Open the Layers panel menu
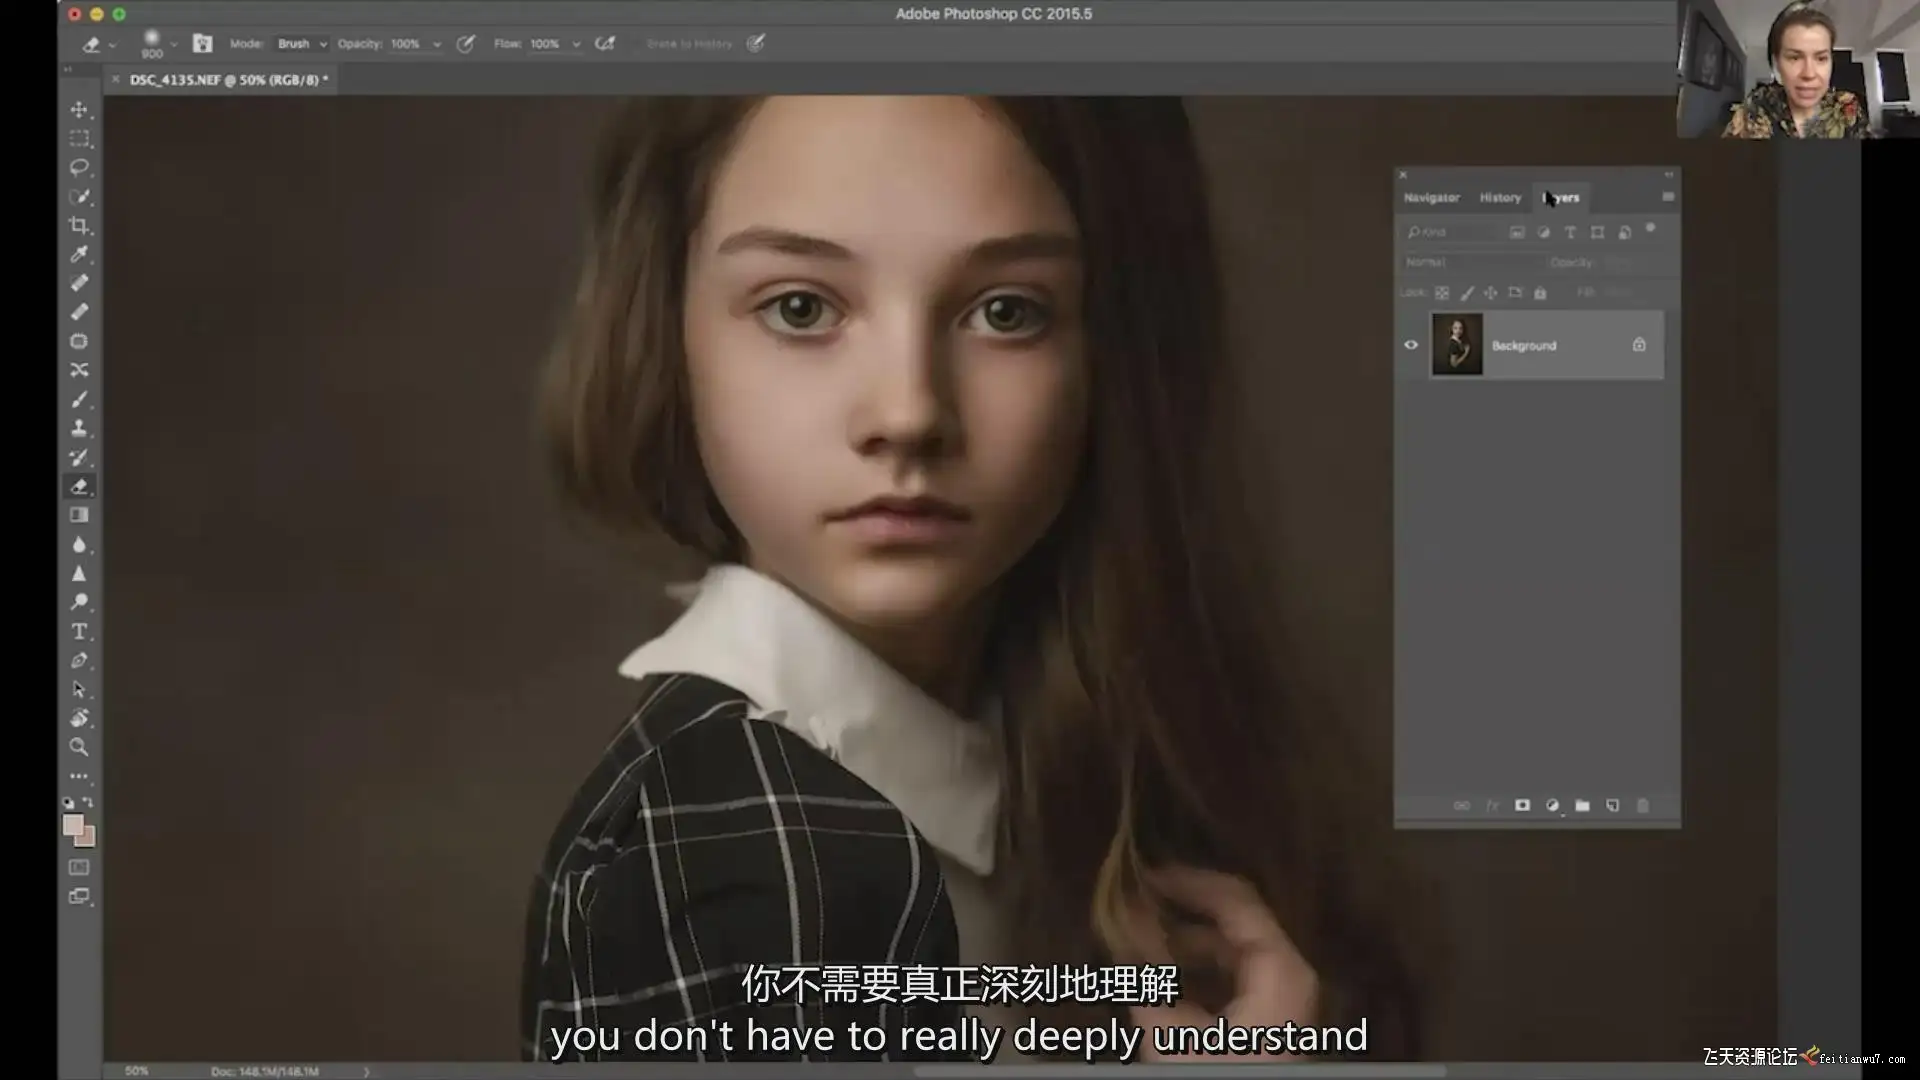The height and width of the screenshot is (1080, 1920). [x=1667, y=197]
